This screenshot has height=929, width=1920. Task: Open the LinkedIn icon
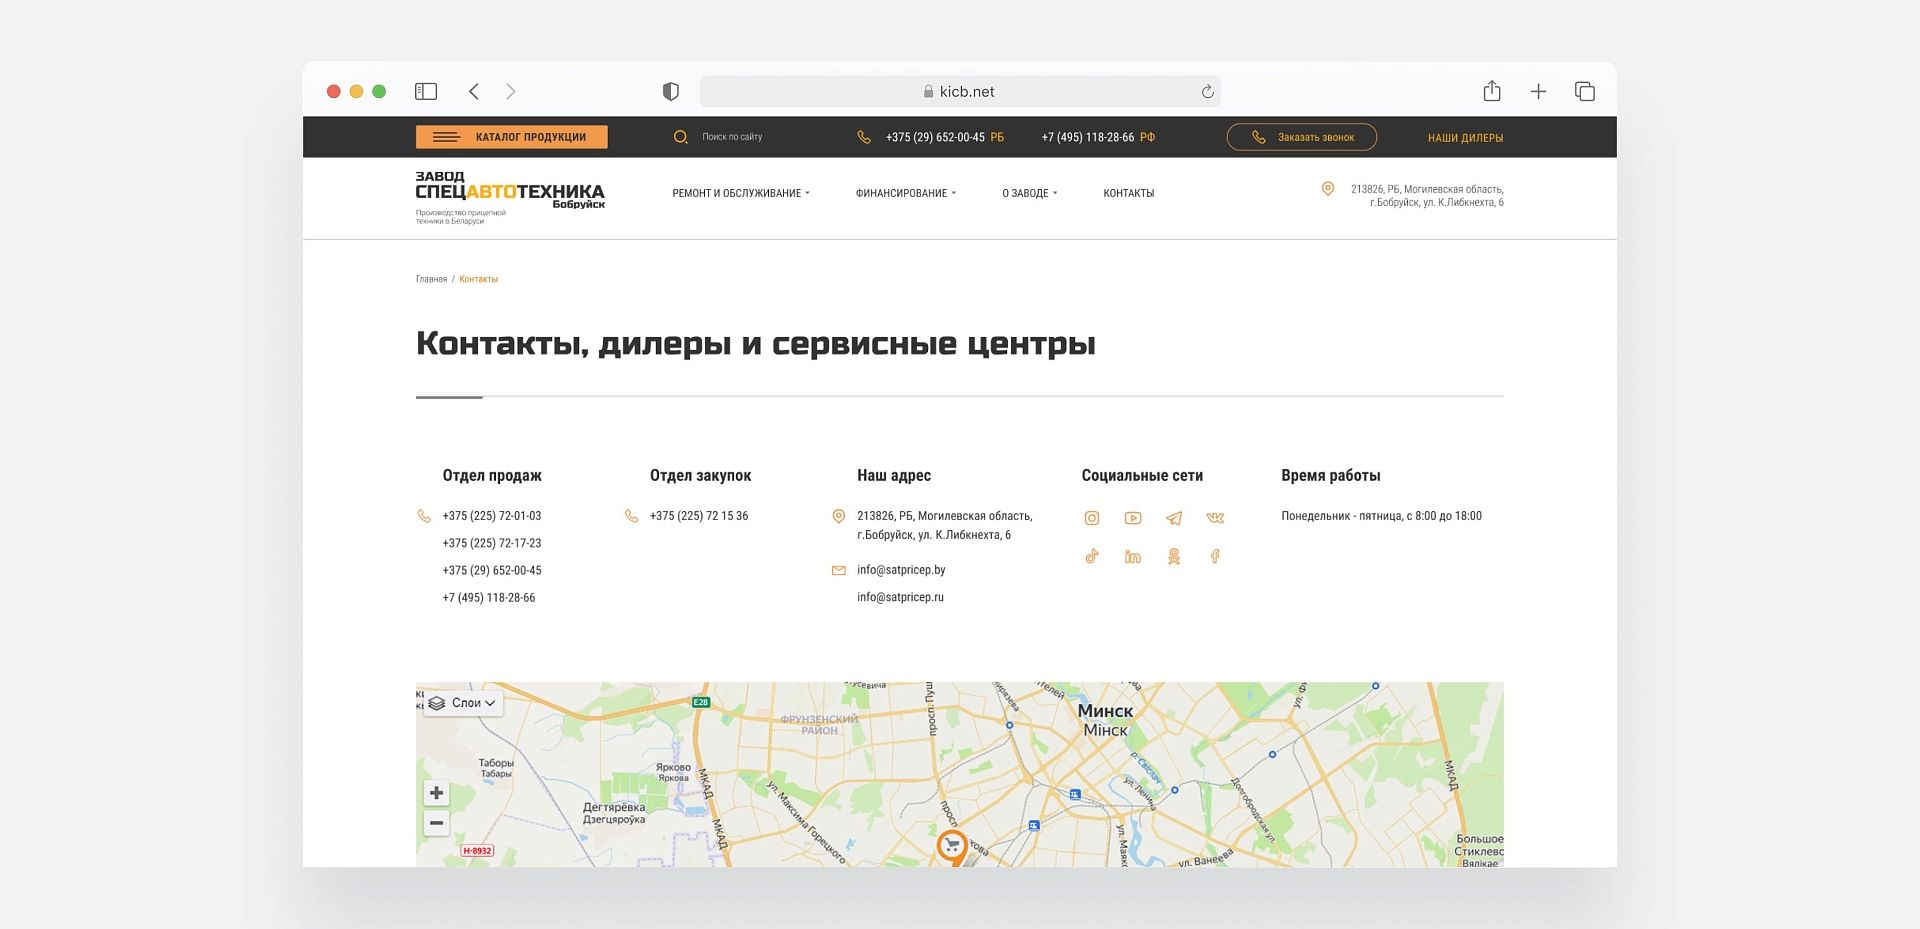pos(1133,556)
